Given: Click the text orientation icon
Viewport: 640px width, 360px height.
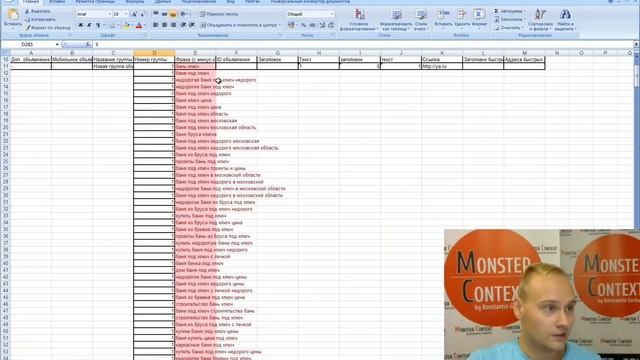Looking at the screenshot, I should pos(183,14).
